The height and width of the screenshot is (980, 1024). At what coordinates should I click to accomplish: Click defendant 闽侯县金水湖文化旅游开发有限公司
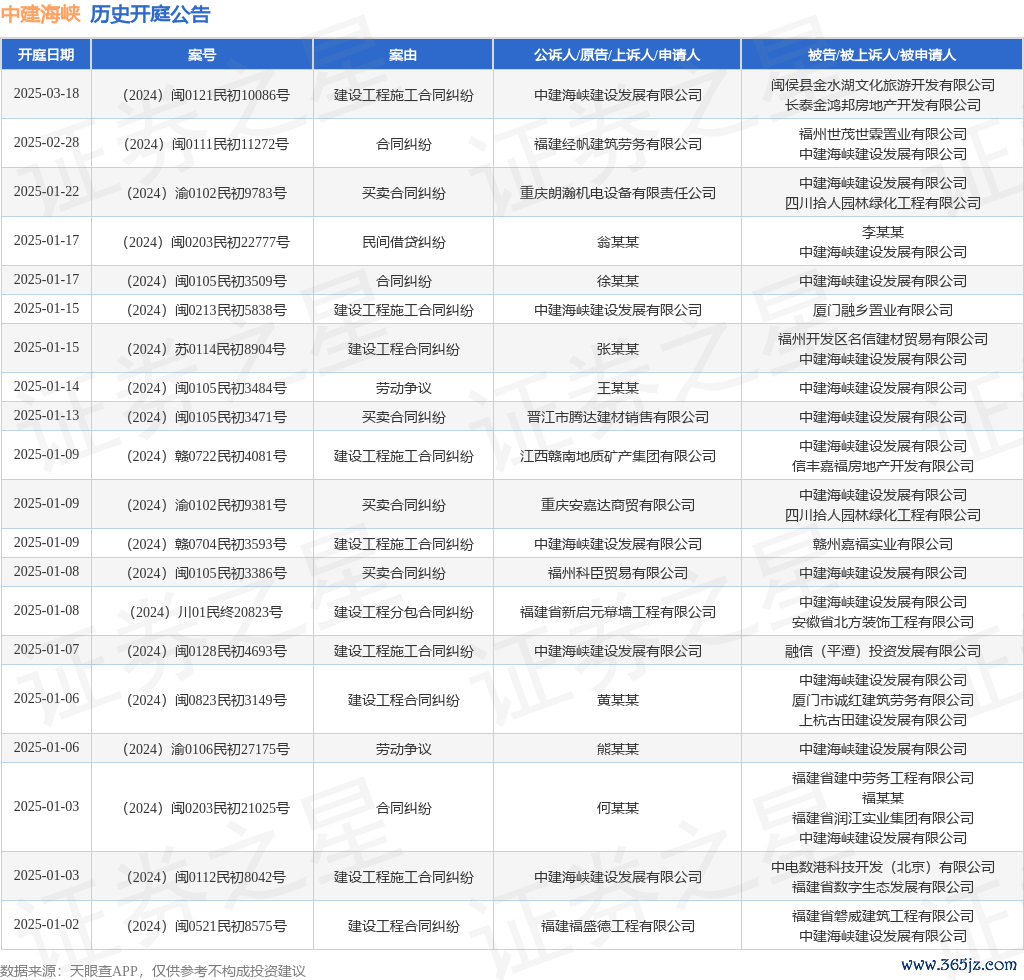coord(882,85)
